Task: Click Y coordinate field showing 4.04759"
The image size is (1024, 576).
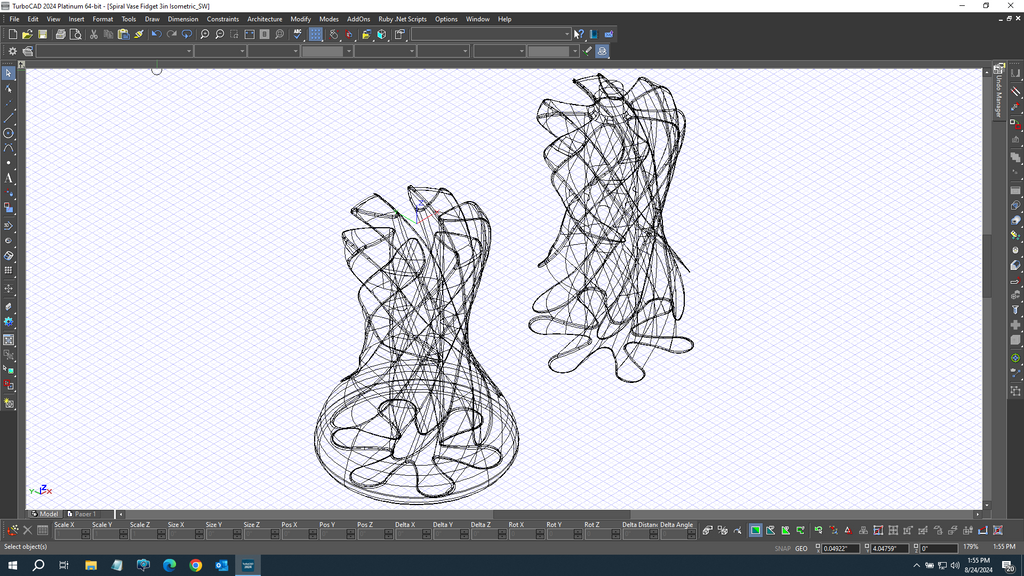Action: point(889,549)
